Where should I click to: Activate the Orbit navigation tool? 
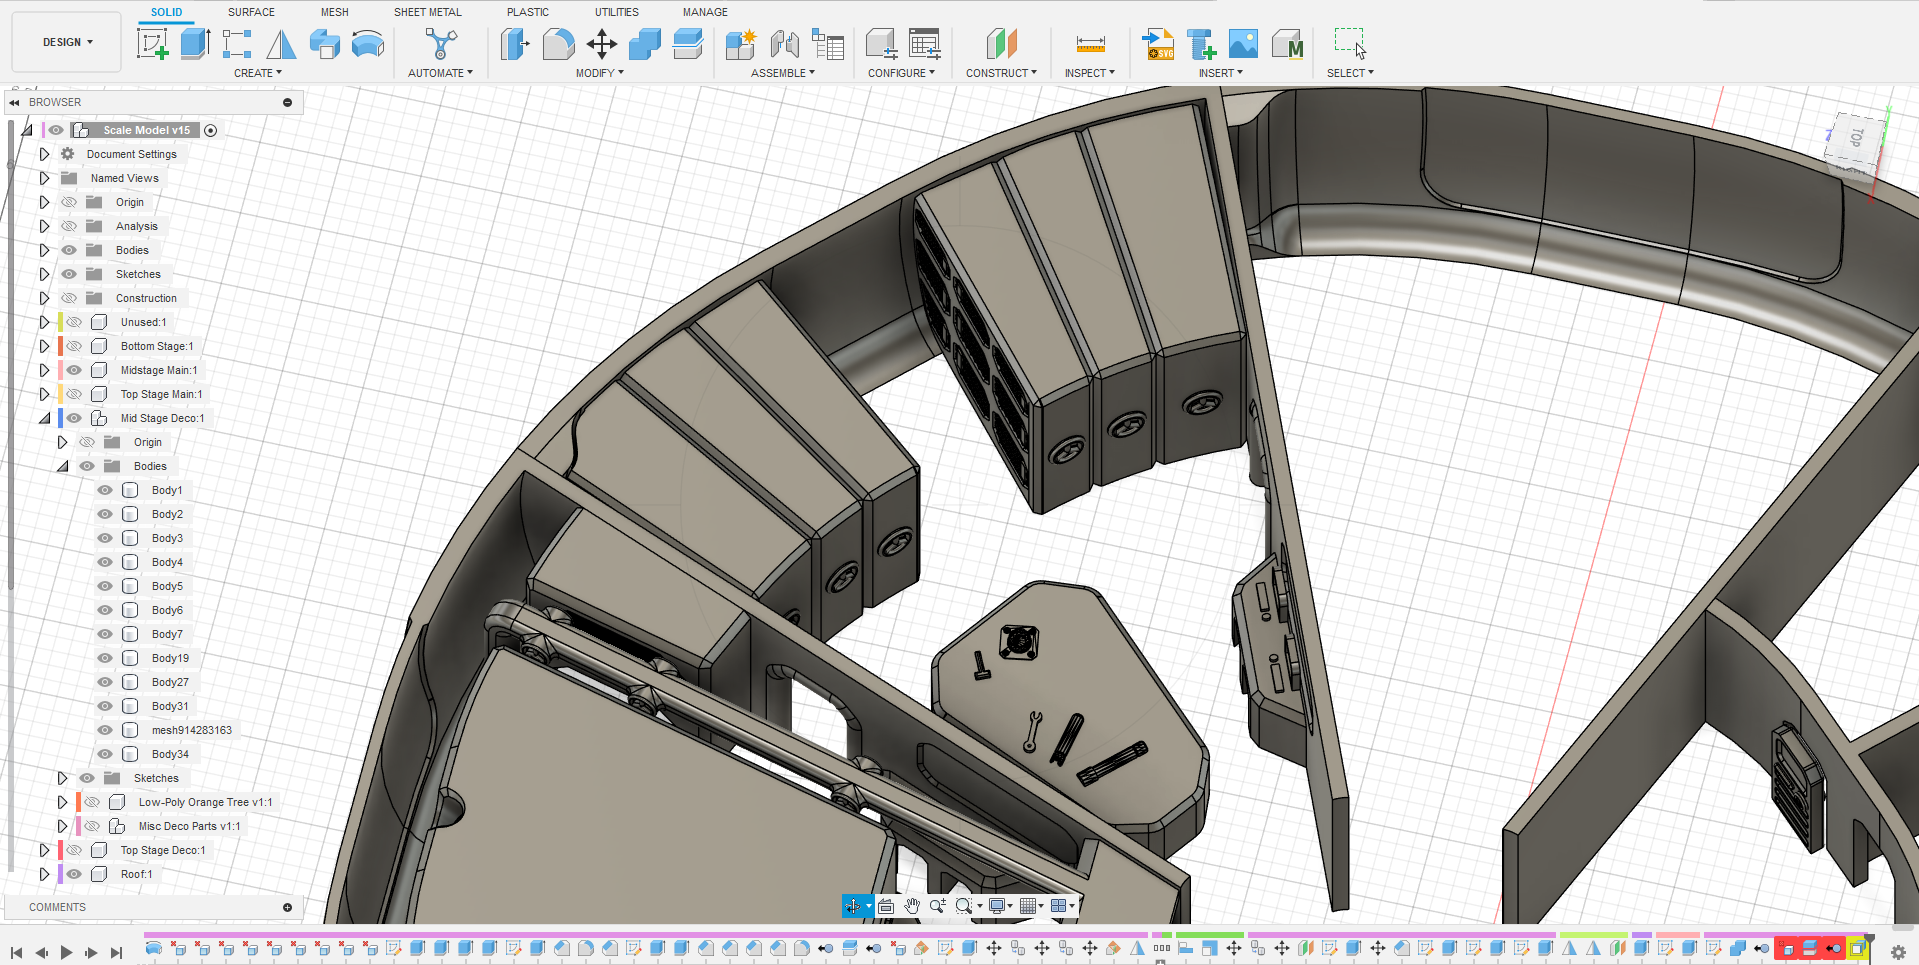[853, 906]
